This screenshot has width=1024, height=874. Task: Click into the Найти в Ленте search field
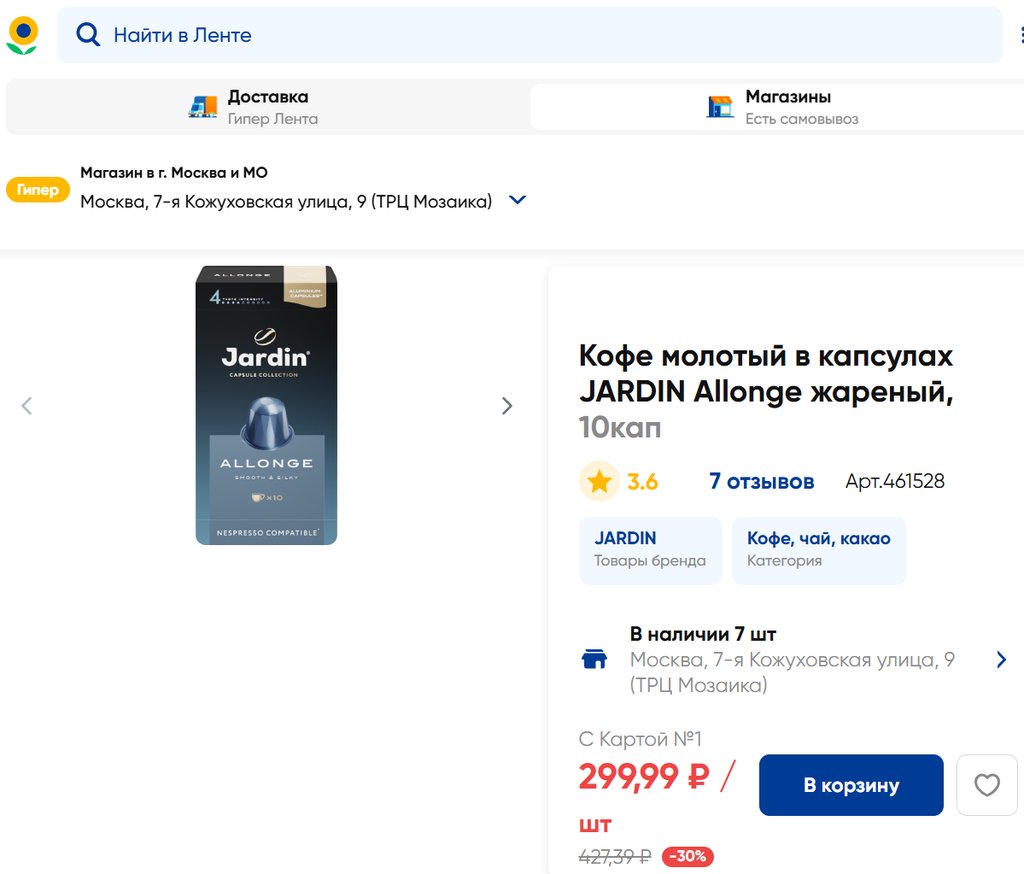tap(540, 35)
